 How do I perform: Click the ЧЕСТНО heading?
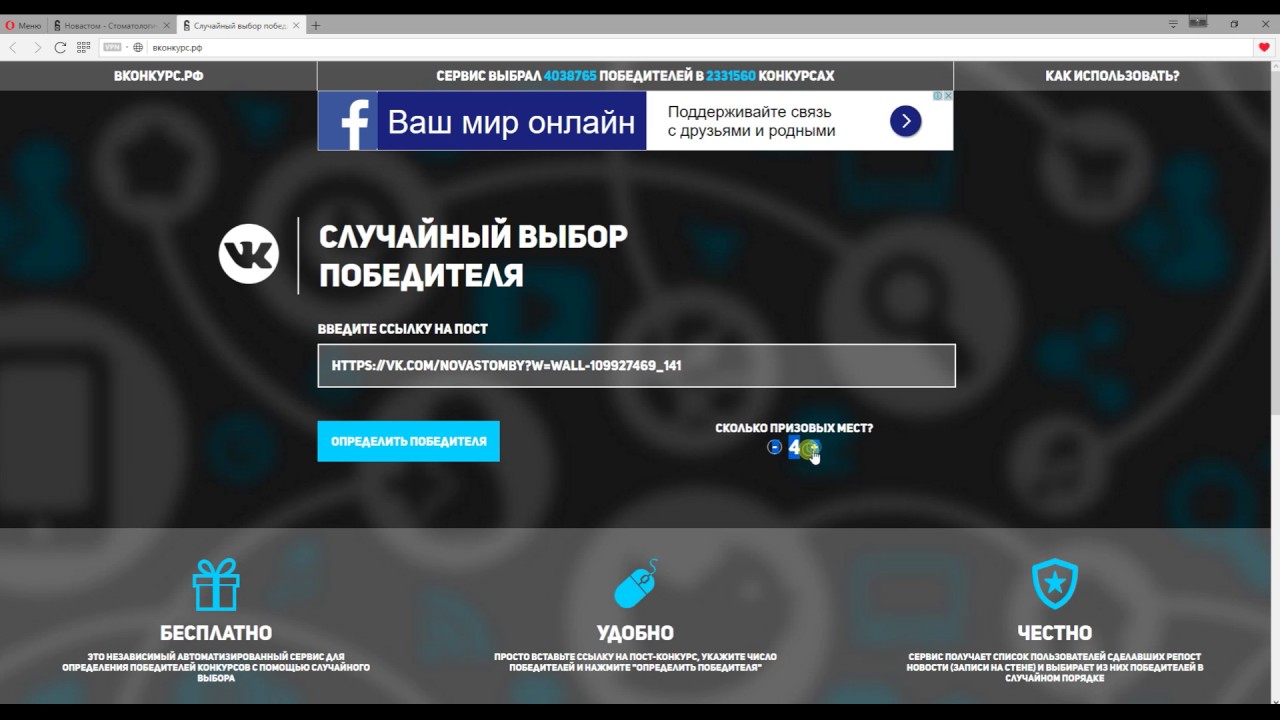[1055, 633]
